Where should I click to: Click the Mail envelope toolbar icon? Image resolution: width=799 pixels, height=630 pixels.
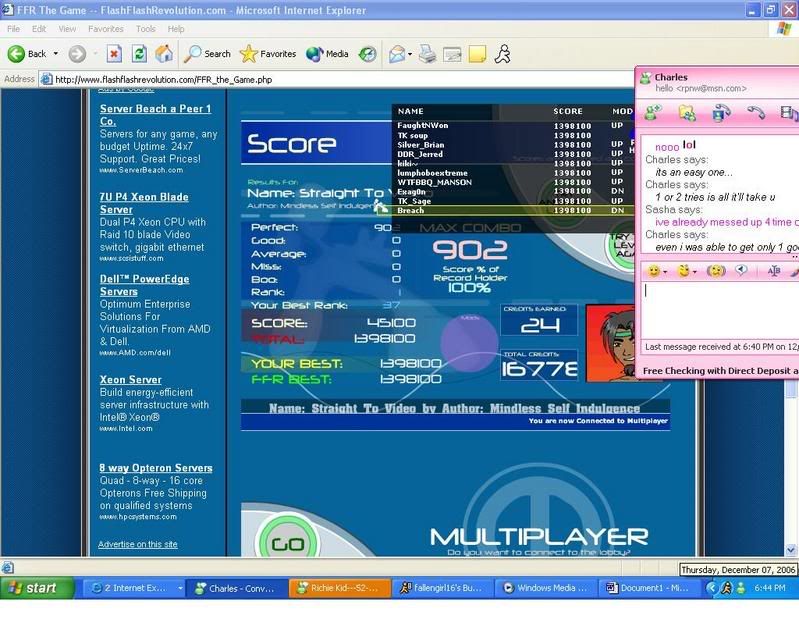pos(397,54)
